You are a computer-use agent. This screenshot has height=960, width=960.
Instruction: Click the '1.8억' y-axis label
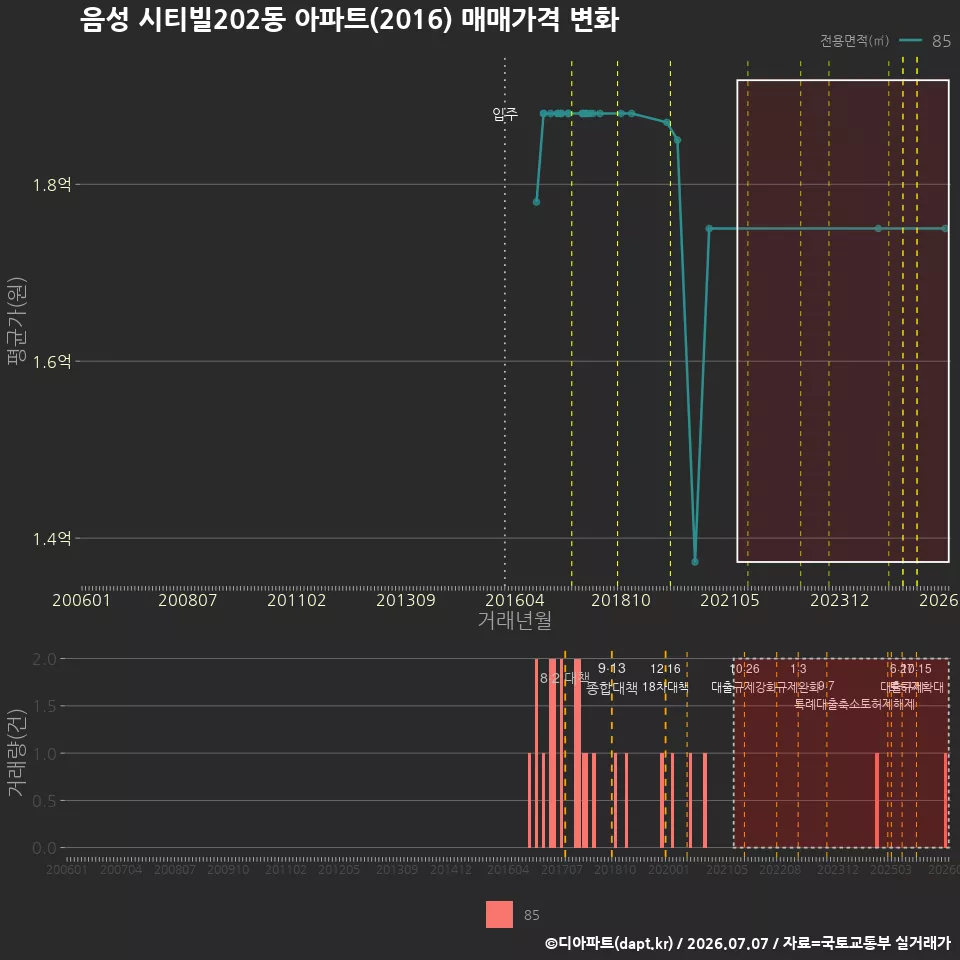(52, 185)
